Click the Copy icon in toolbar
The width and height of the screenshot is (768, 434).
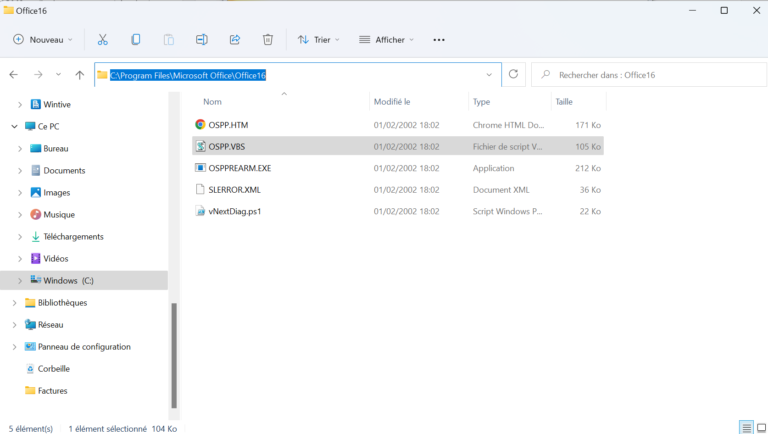(136, 40)
